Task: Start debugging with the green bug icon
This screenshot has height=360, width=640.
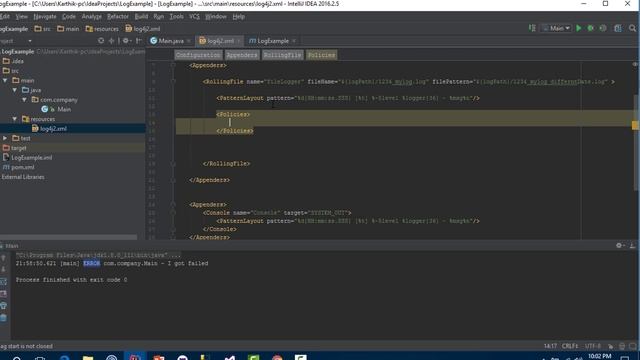Action: (591, 28)
